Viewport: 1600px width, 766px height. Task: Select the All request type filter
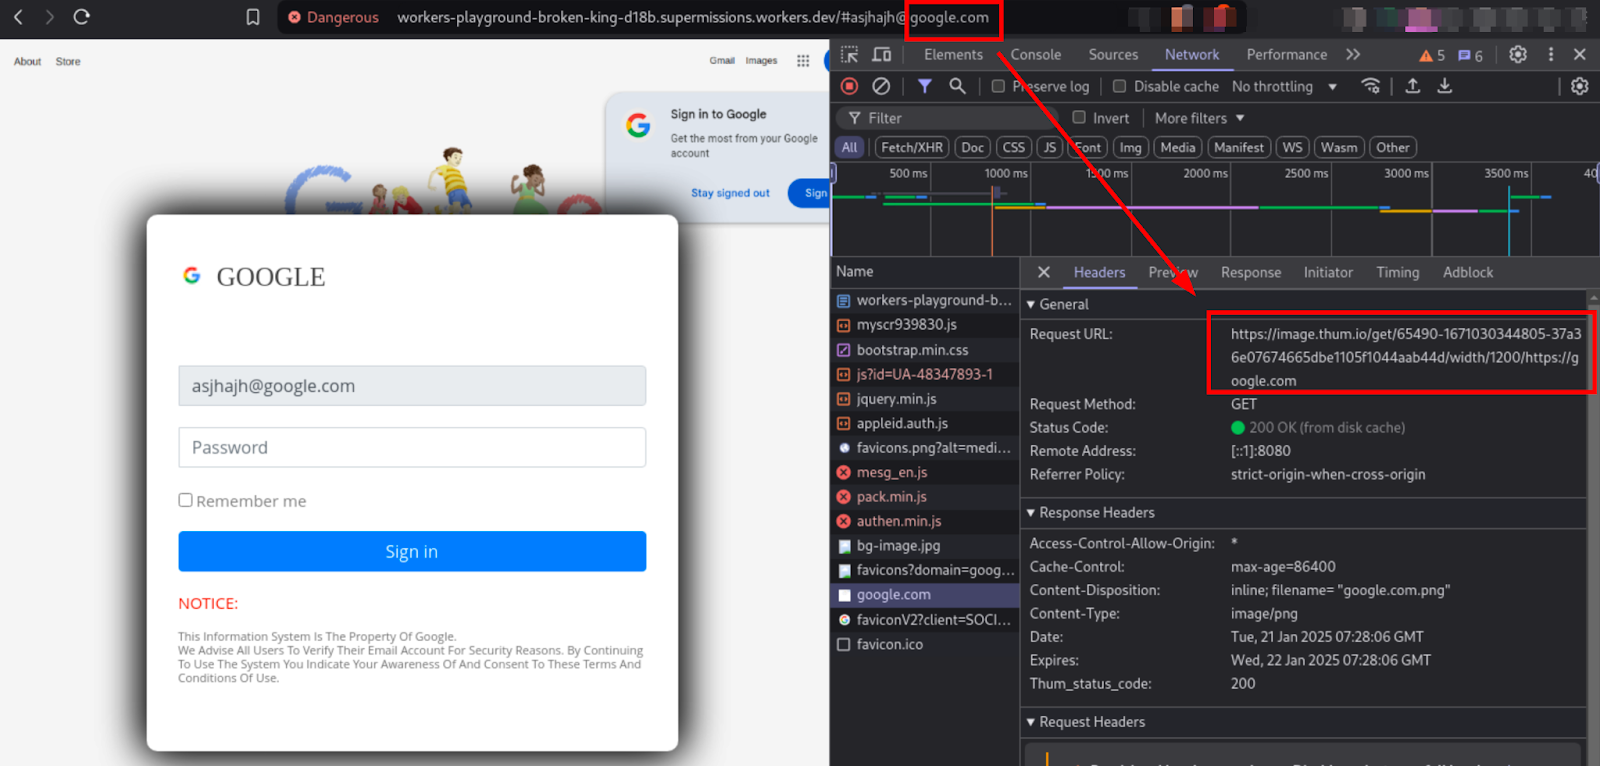pyautogui.click(x=850, y=148)
